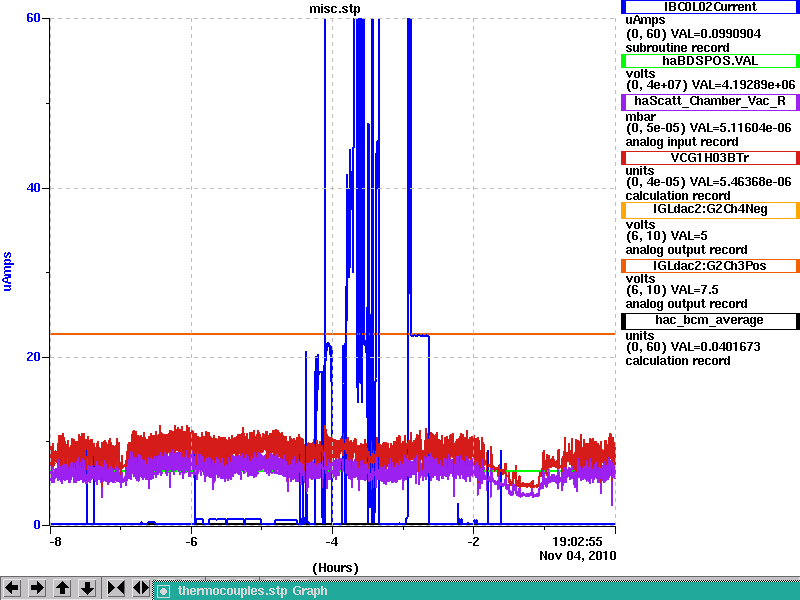This screenshot has width=800, height=600.
Task: Select the VCG1H03BTr curve legend button
Action: [710, 158]
